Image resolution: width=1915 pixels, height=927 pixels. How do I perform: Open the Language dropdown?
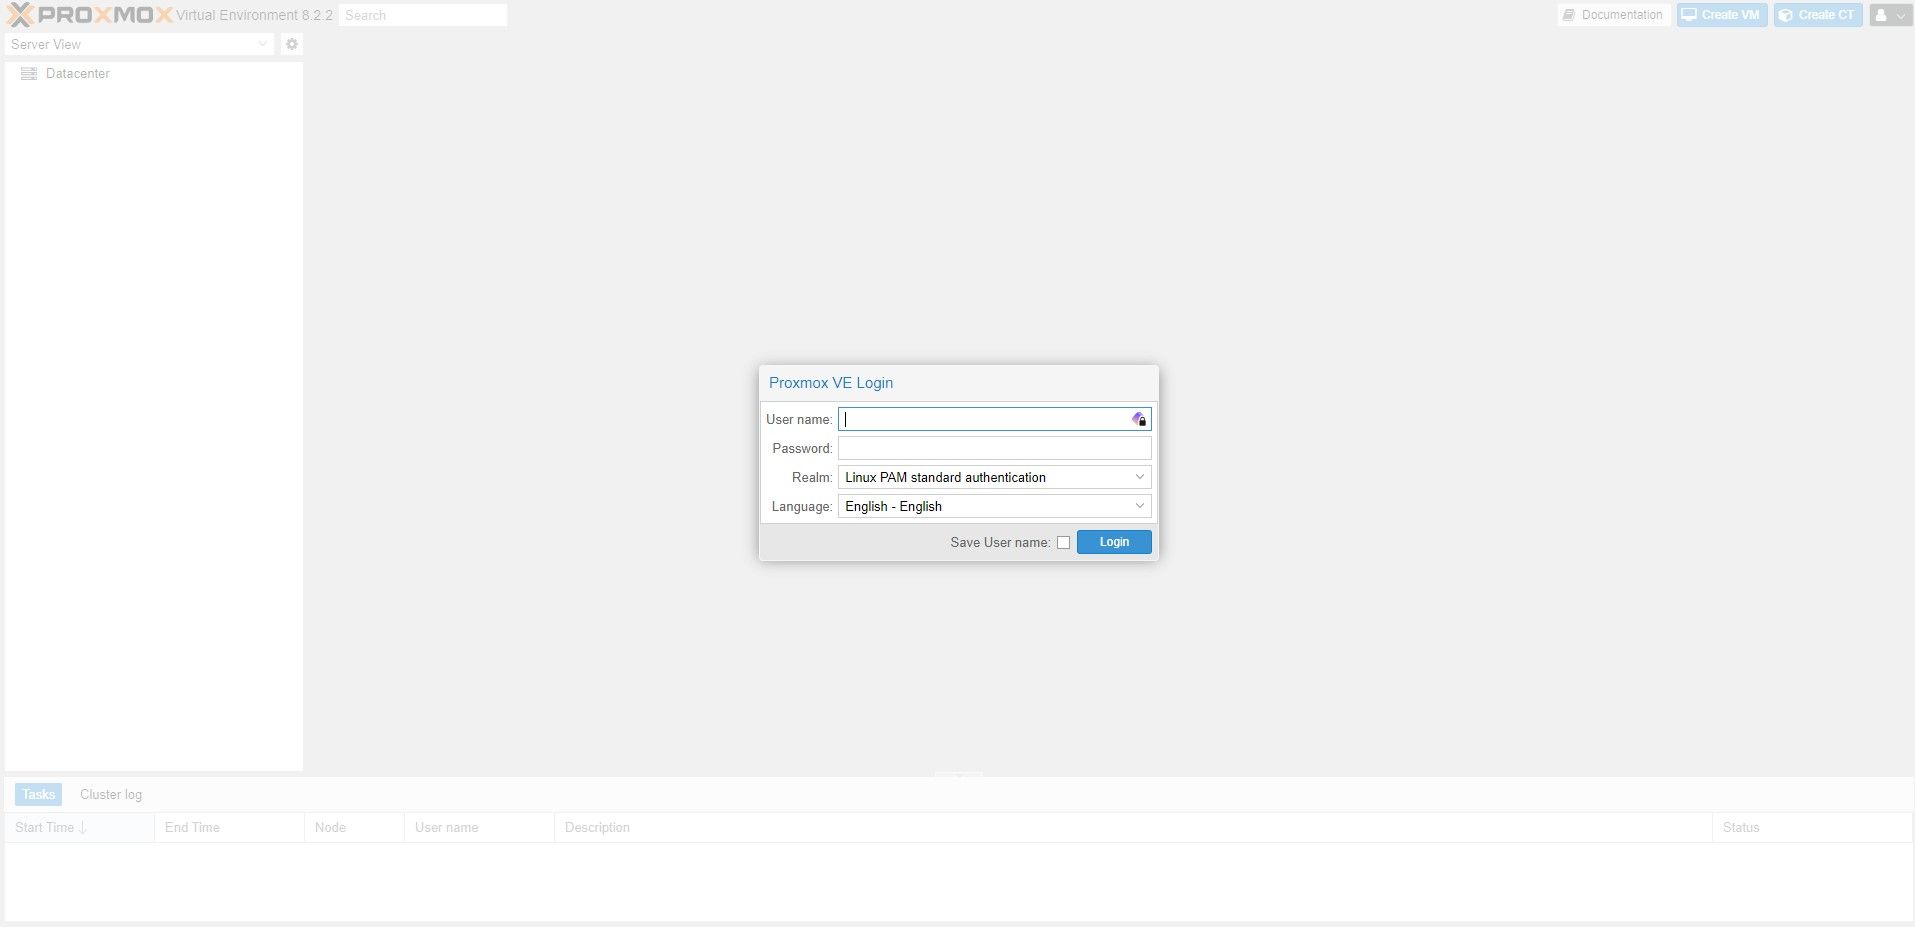click(1139, 506)
